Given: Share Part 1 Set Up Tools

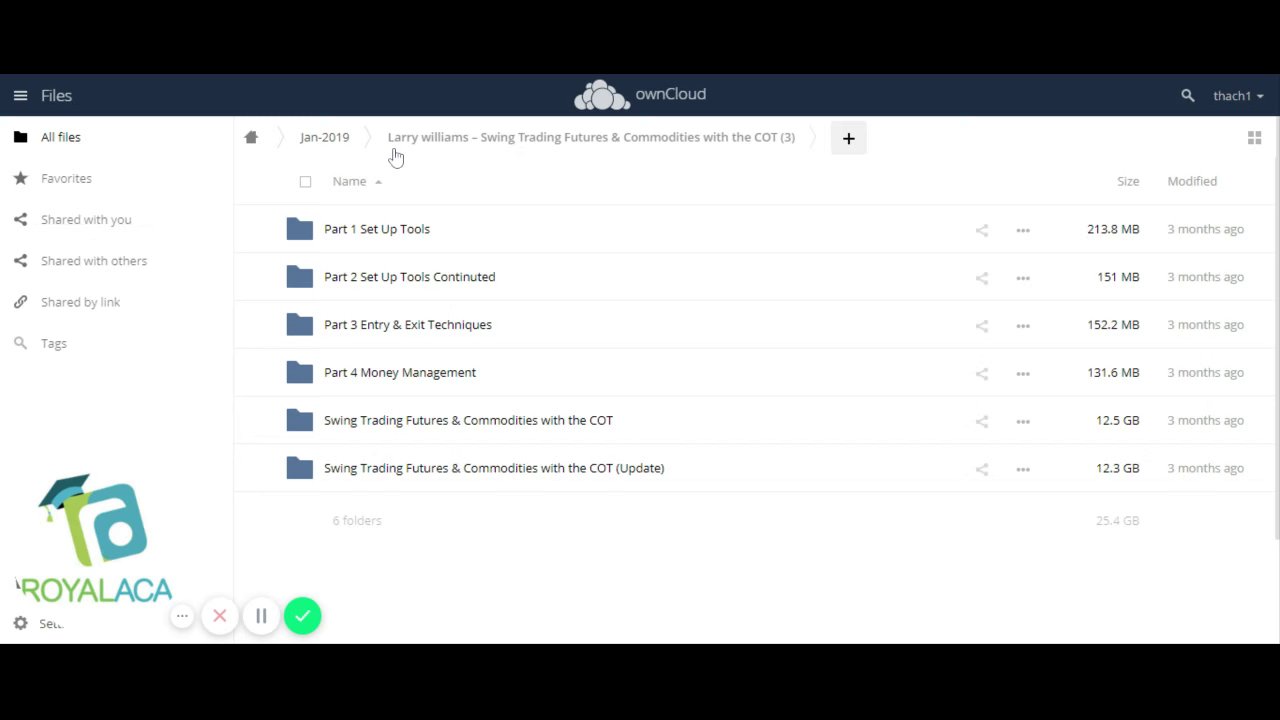Looking at the screenshot, I should 982,230.
